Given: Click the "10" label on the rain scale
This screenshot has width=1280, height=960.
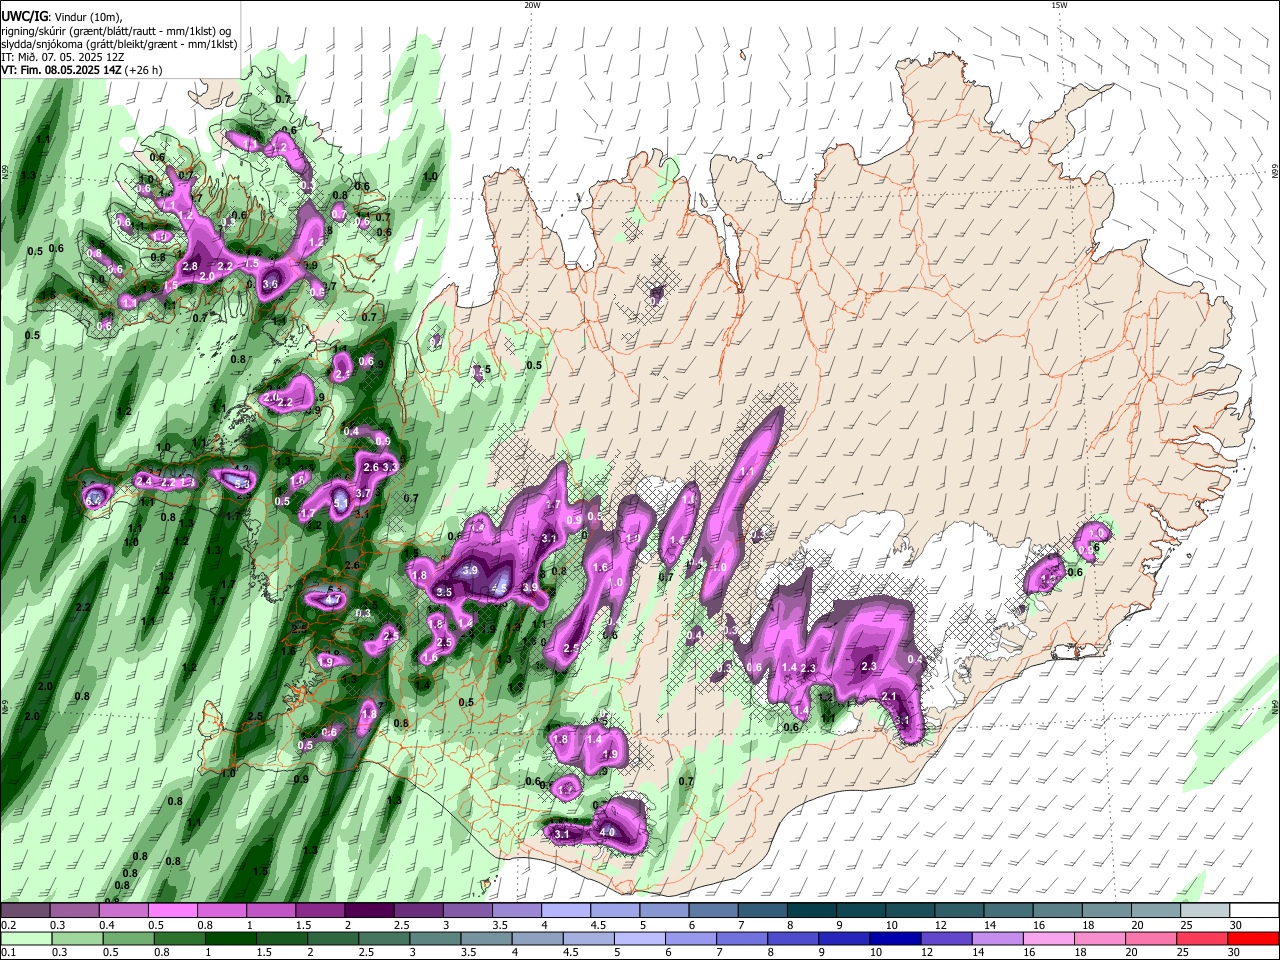Looking at the screenshot, I should [877, 953].
